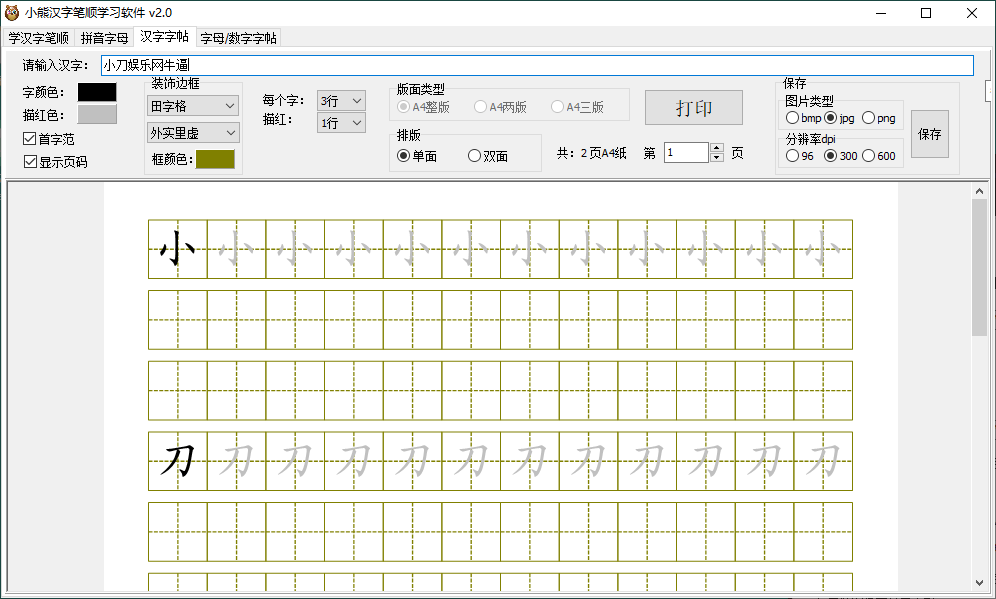Select bmp as the image type
Screen dimensions: 996x599
point(793,117)
